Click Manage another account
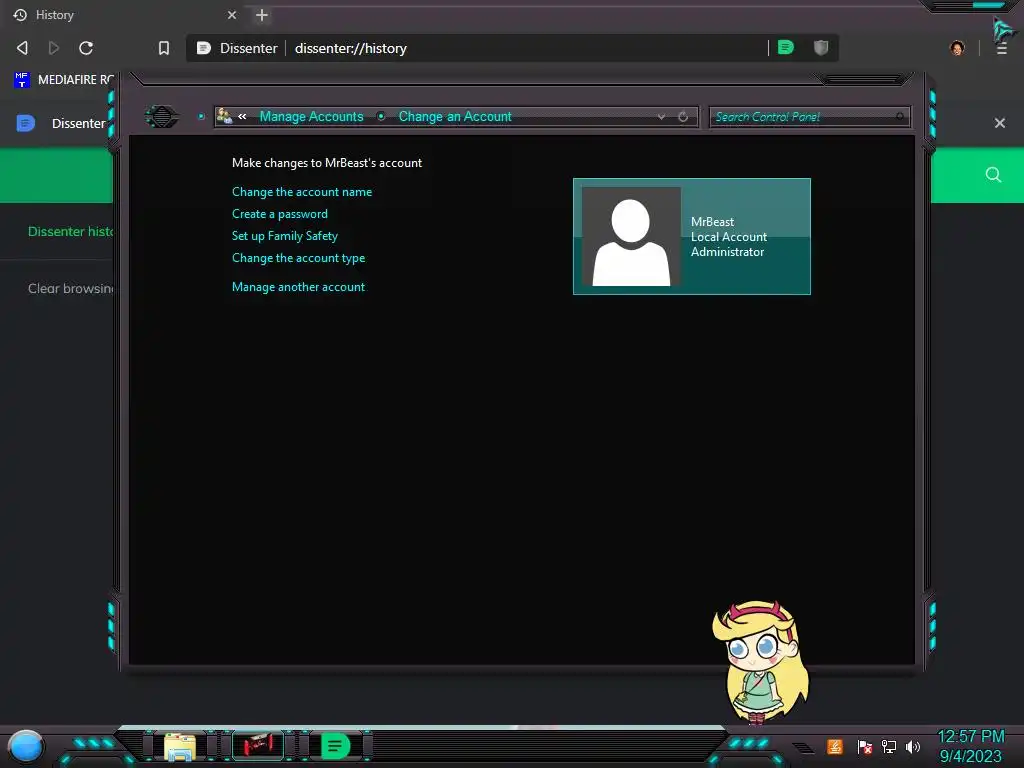Viewport: 1024px width, 768px height. [298, 287]
